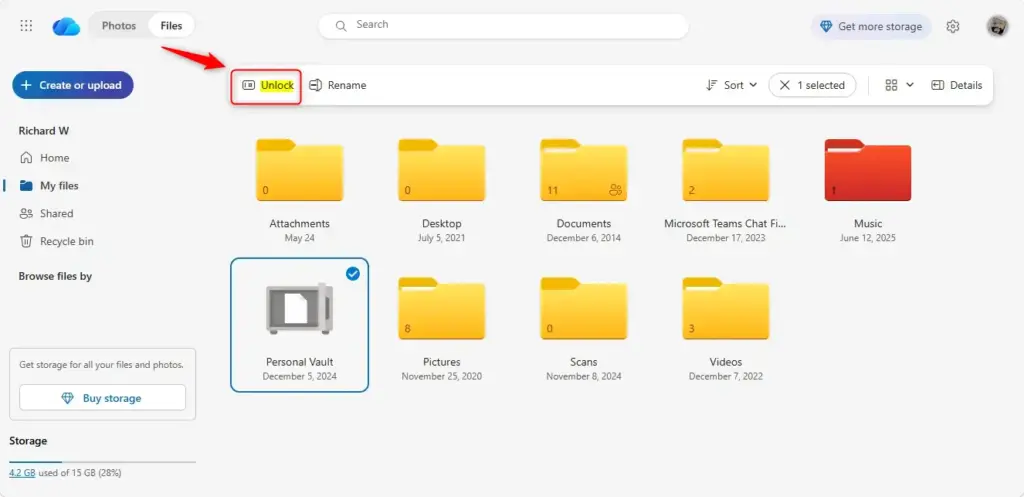The height and width of the screenshot is (497, 1024).
Task: Click Get more storage button
Action: point(871,26)
